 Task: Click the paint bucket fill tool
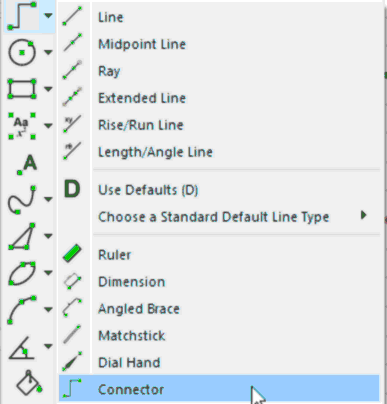pos(29,382)
